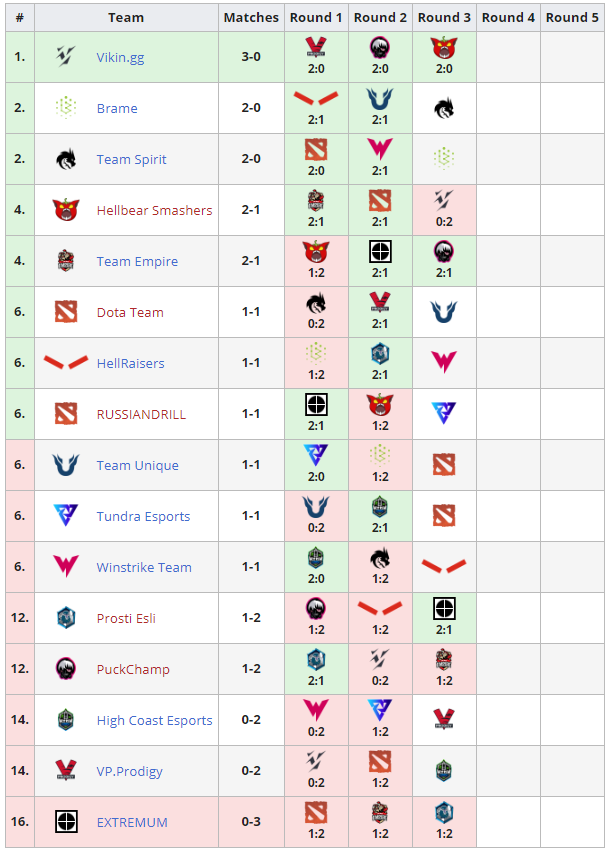Click the EXTREMUM crosshair logo icon
611x853 pixels.
click(x=66, y=822)
